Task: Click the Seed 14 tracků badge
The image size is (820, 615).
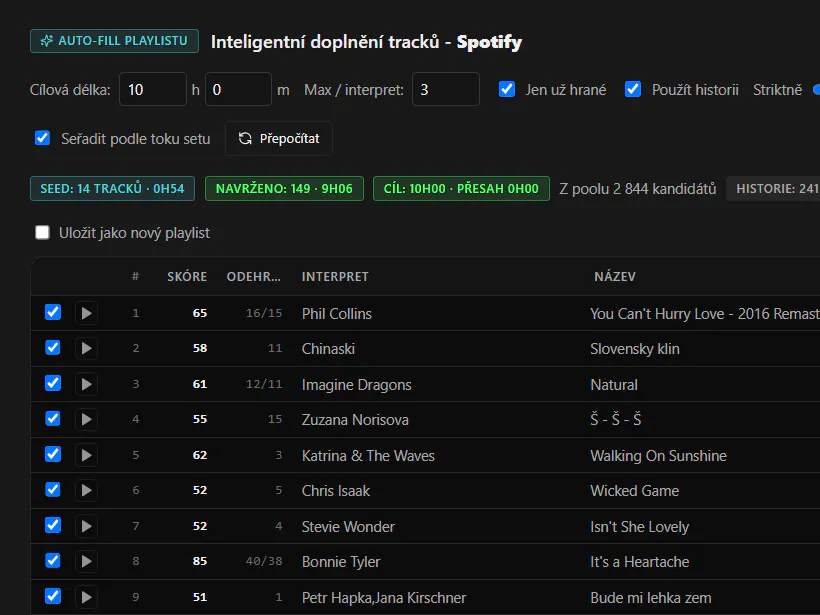Action: 112,189
